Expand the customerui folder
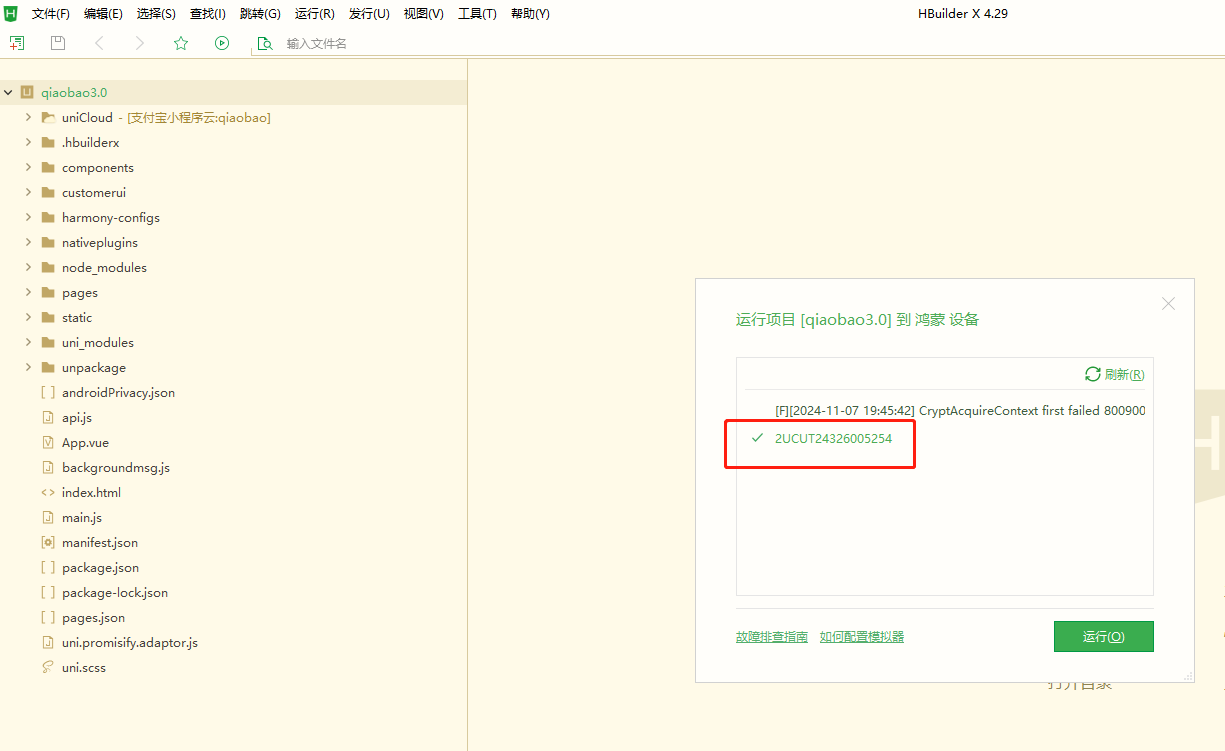Viewport: 1225px width, 751px height. (29, 192)
